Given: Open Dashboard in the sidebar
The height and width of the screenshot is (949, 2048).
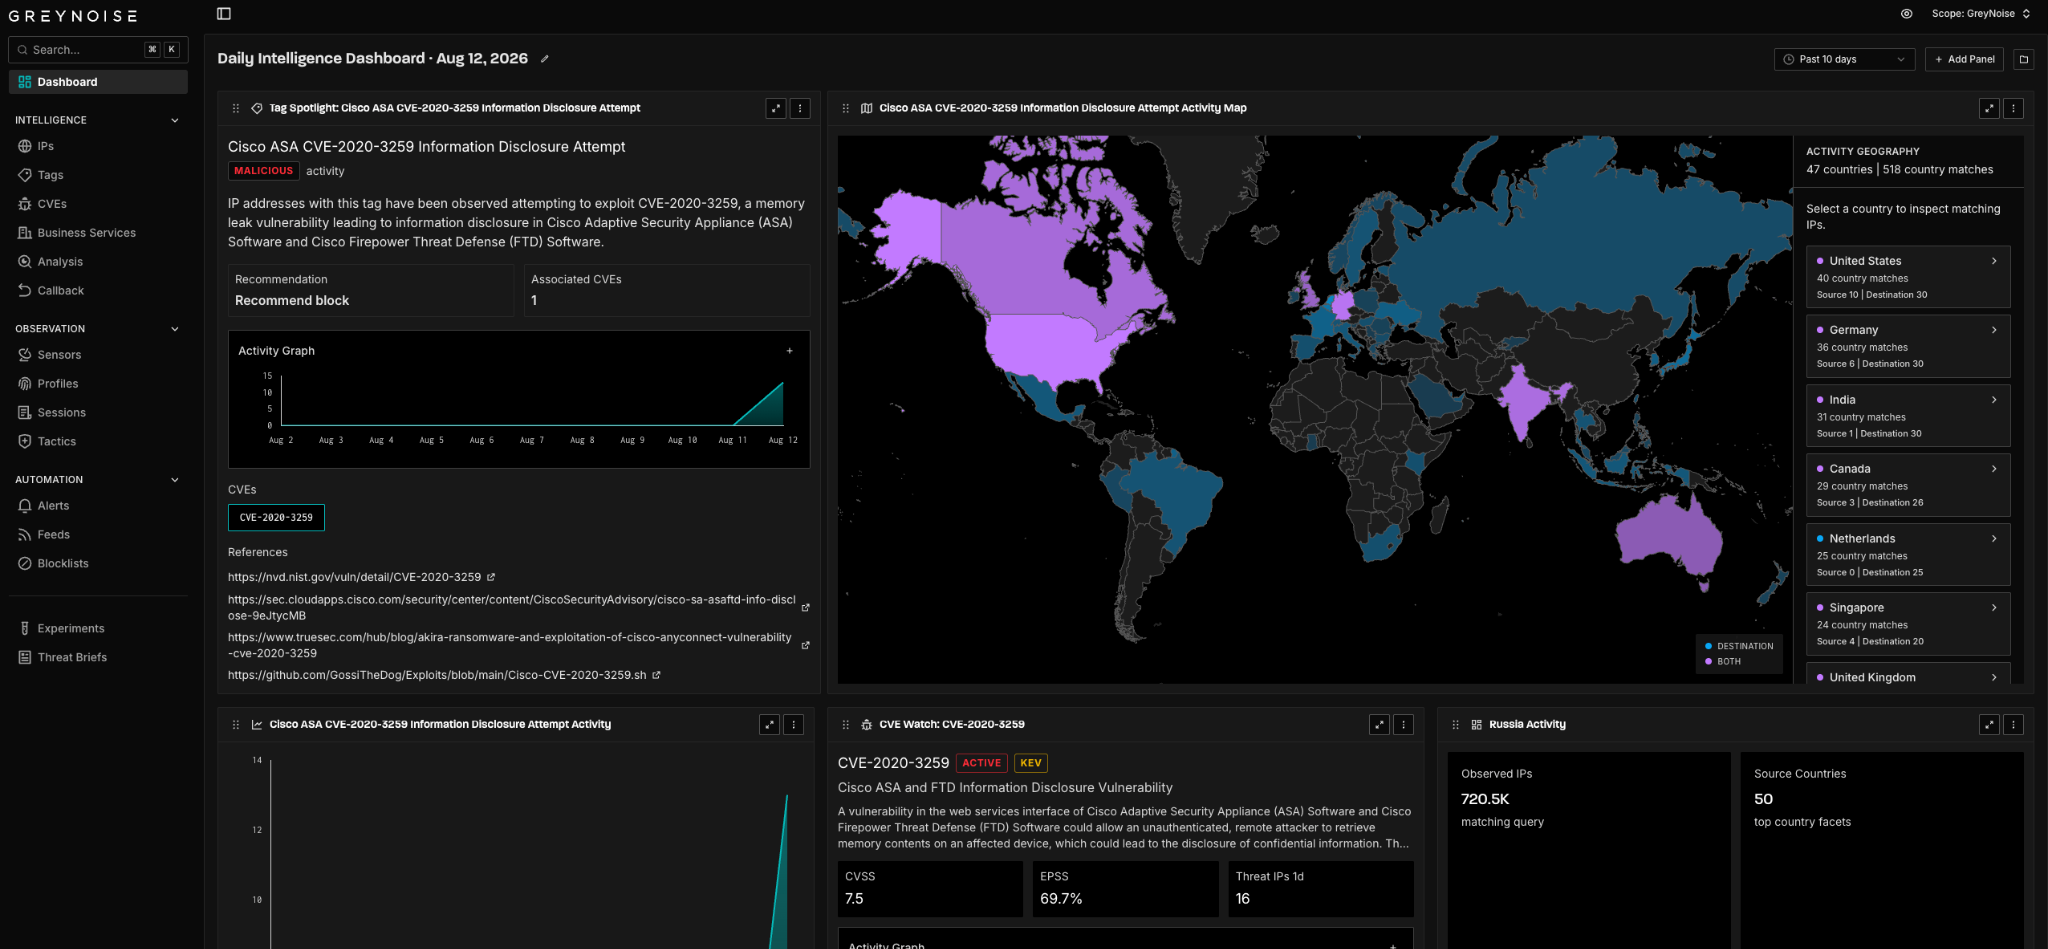Looking at the screenshot, I should tap(98, 82).
